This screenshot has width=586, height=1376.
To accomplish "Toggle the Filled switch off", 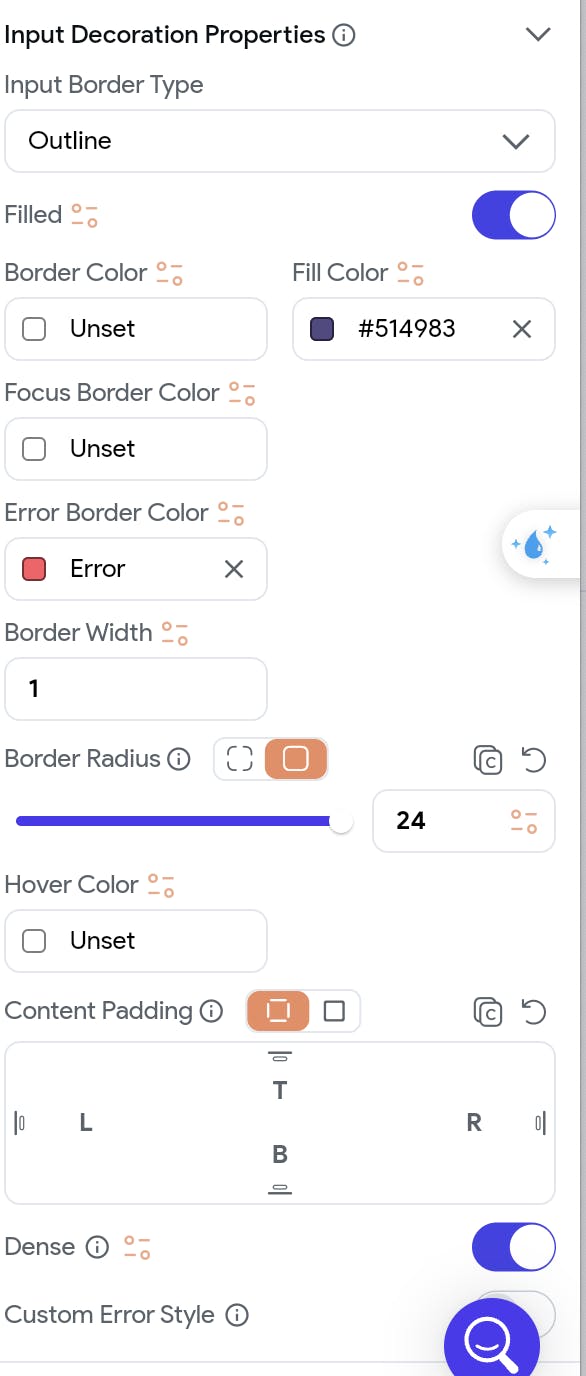I will coord(513,215).
